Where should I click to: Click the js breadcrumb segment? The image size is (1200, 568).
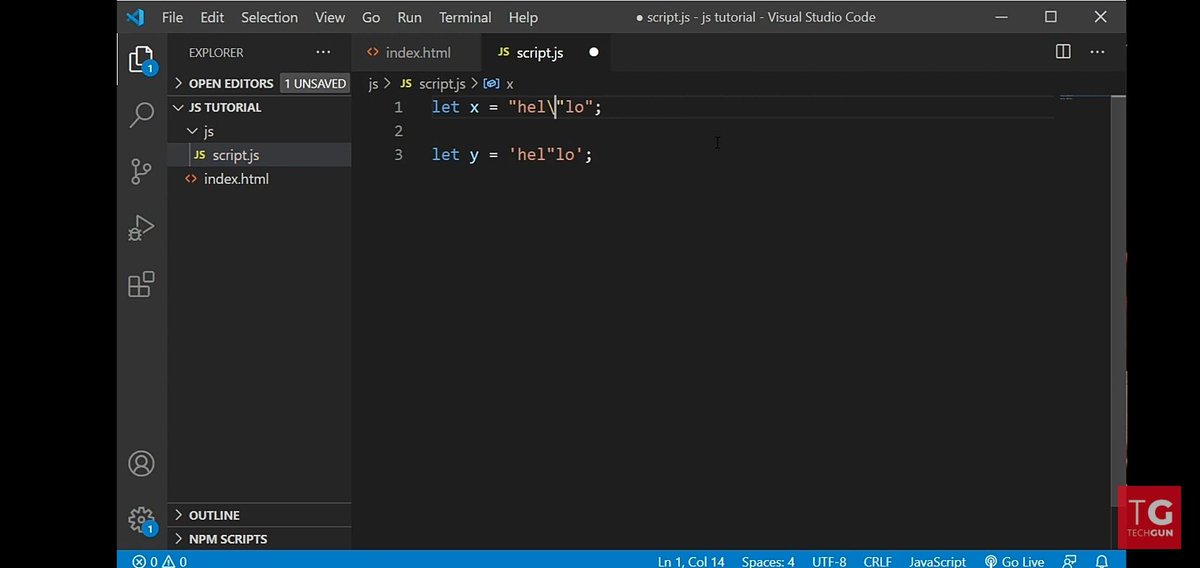tap(373, 84)
